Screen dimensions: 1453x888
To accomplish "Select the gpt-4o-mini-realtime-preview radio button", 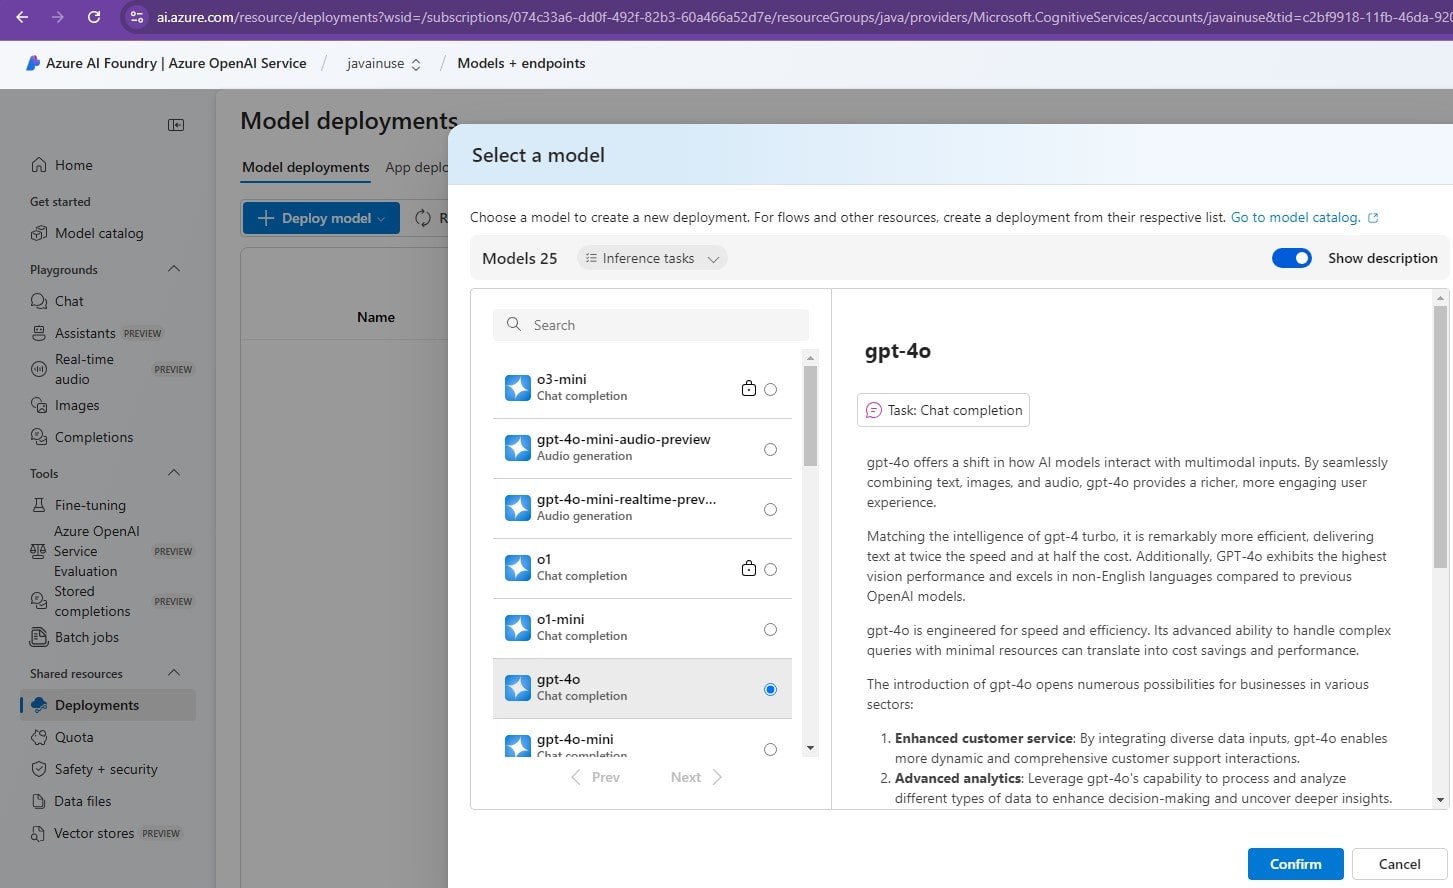I will coord(770,509).
